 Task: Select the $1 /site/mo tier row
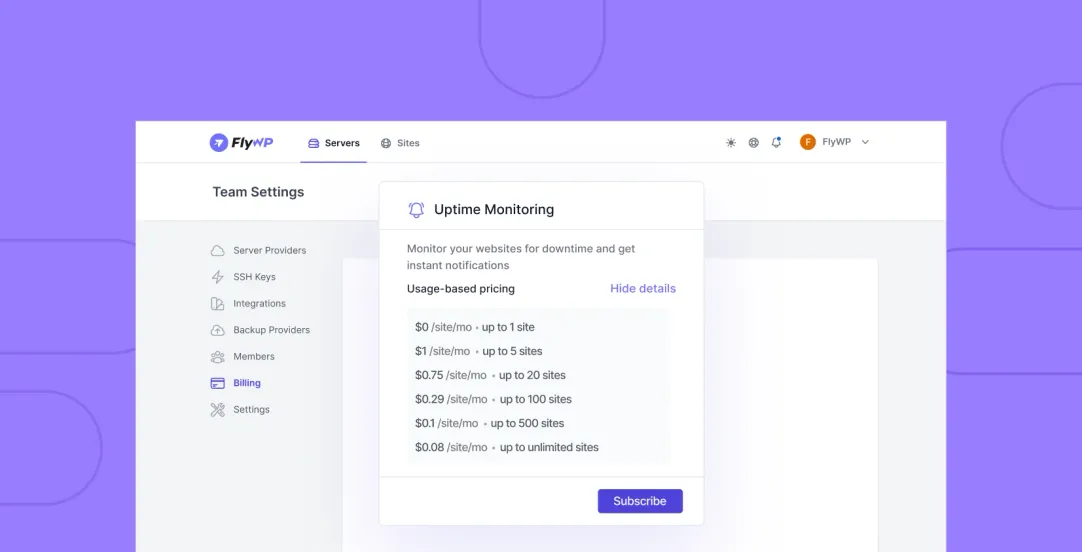(x=478, y=351)
